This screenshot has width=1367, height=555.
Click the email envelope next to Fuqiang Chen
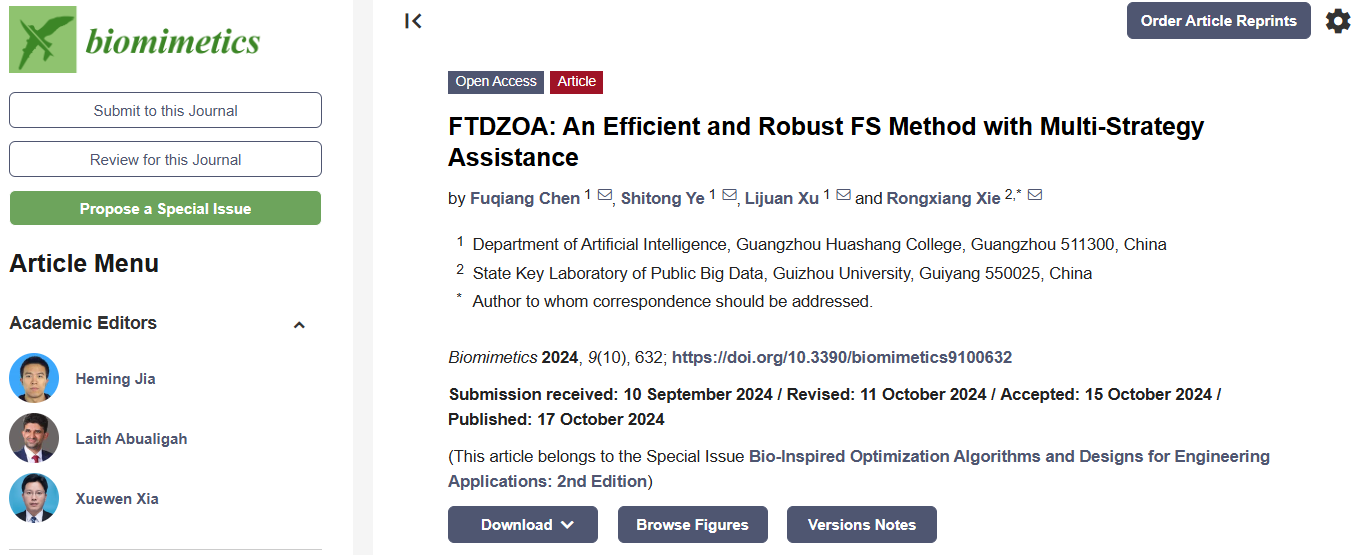605,196
